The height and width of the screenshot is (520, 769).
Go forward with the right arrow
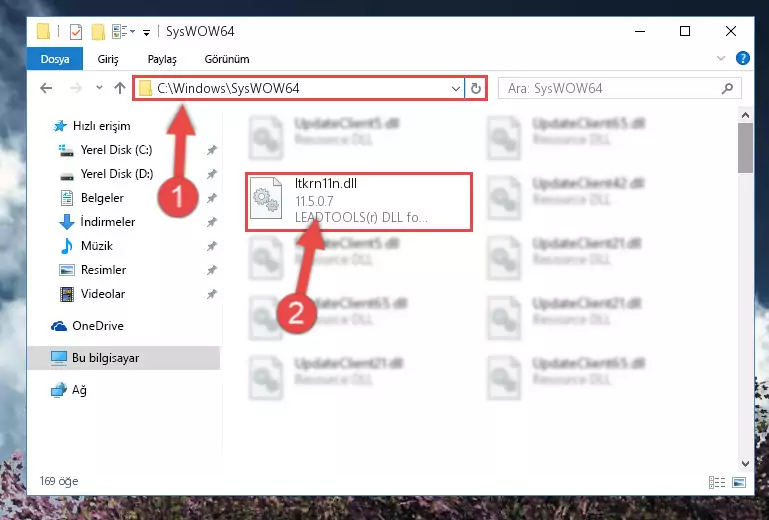click(76, 88)
